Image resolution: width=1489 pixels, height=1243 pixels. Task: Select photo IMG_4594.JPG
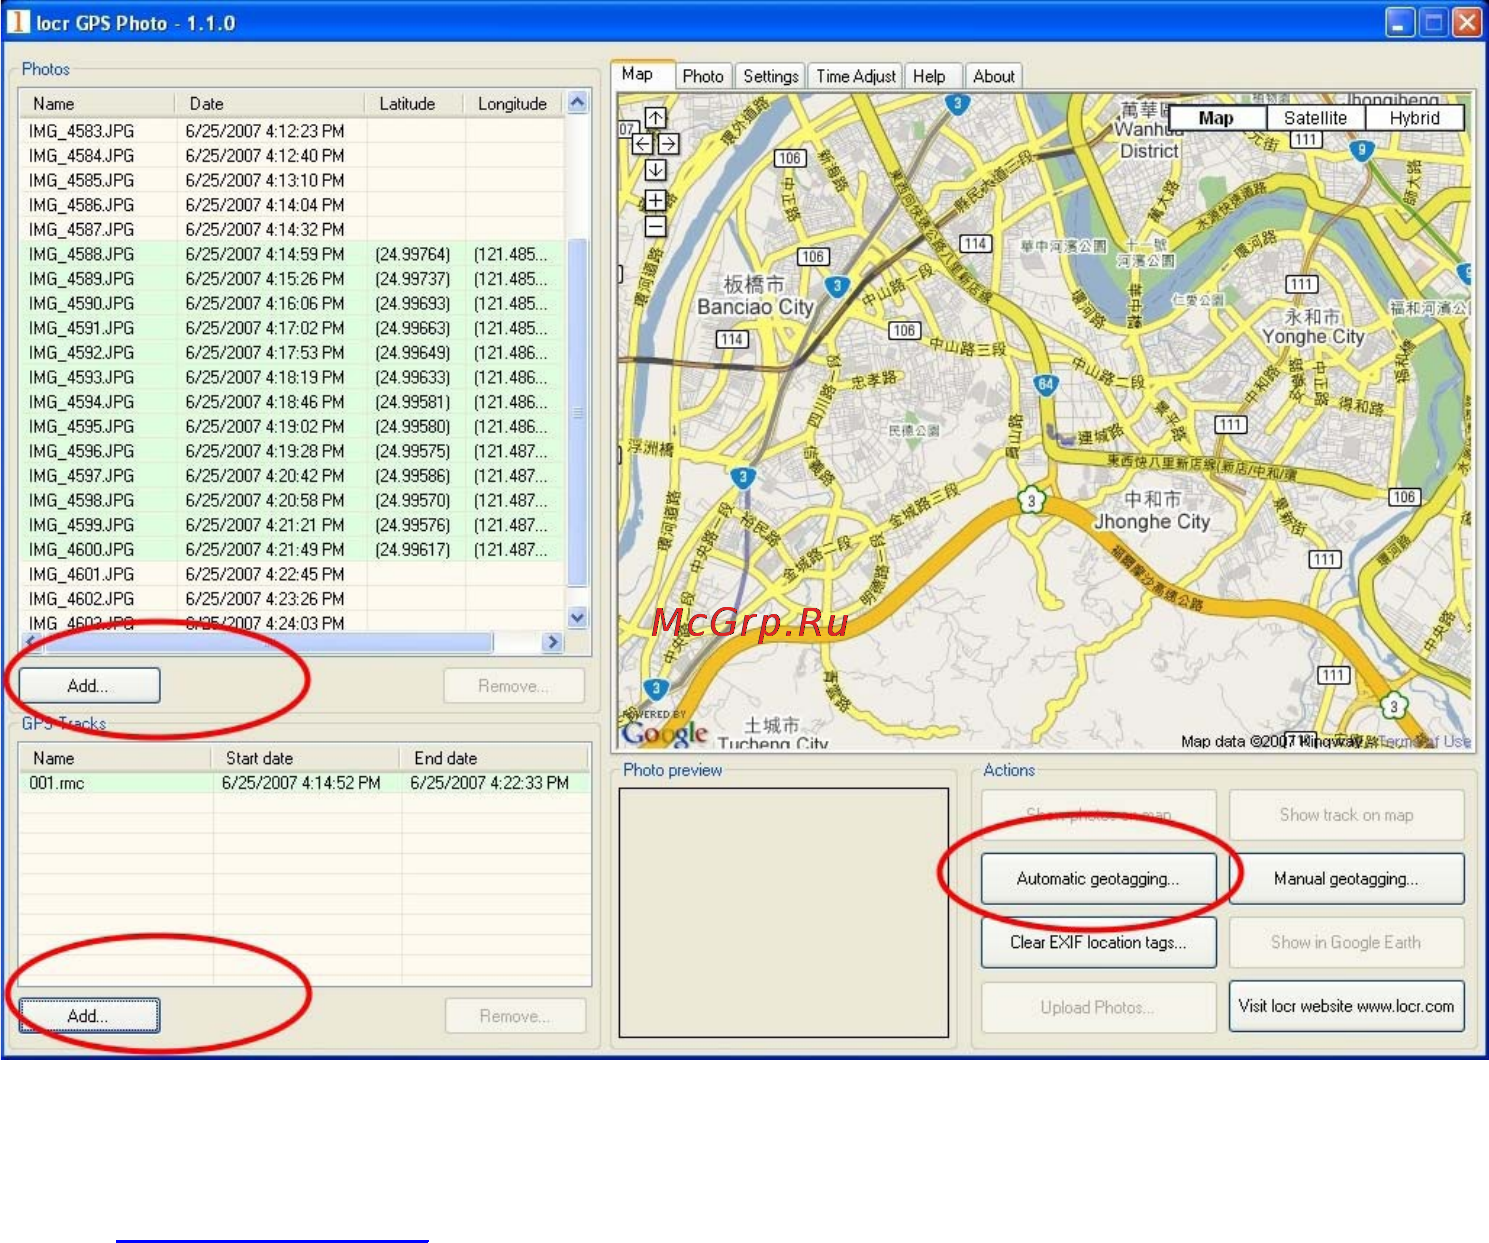292,402
